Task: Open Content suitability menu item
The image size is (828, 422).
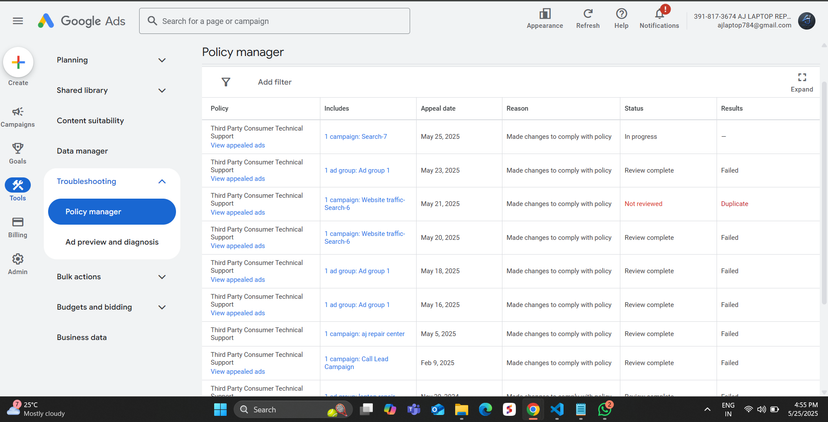Action: pos(90,121)
